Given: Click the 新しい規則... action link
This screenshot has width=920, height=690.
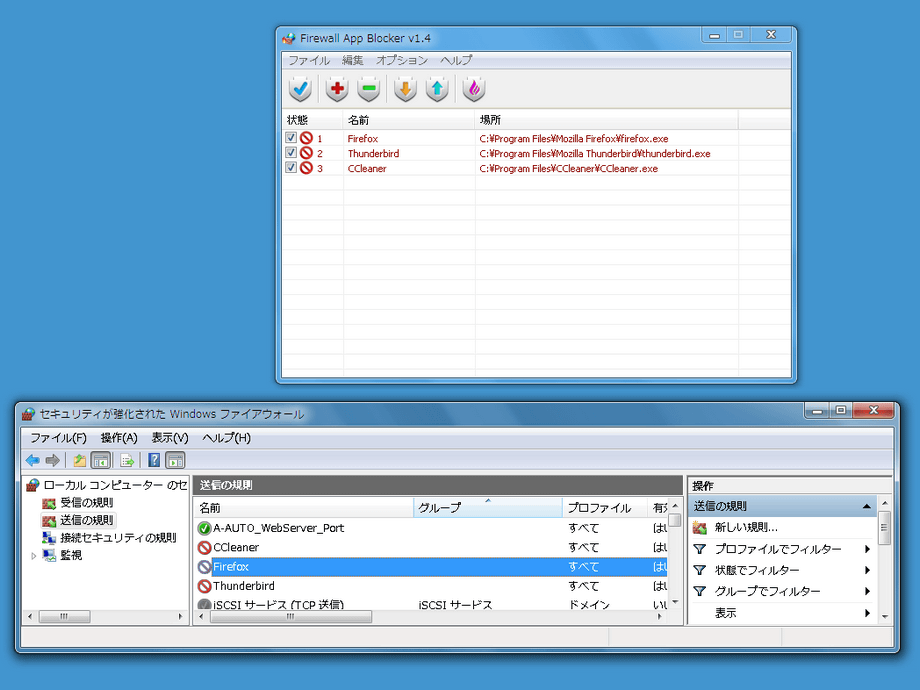Looking at the screenshot, I should point(746,527).
